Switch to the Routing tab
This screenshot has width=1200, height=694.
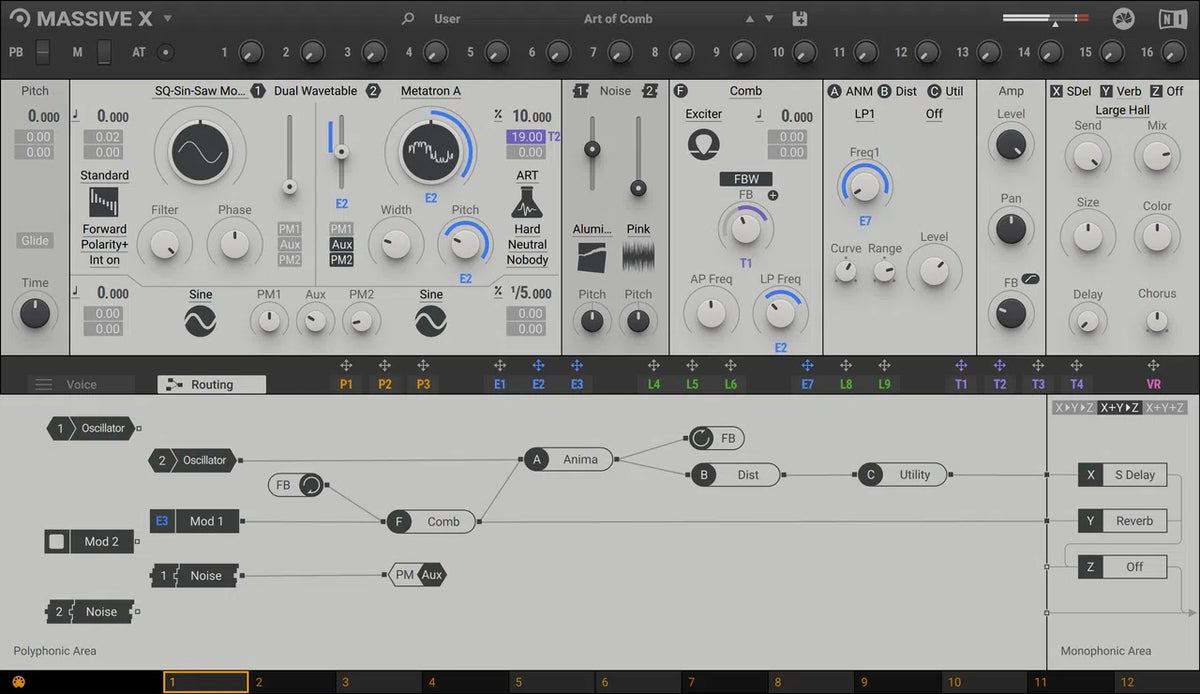(210, 384)
